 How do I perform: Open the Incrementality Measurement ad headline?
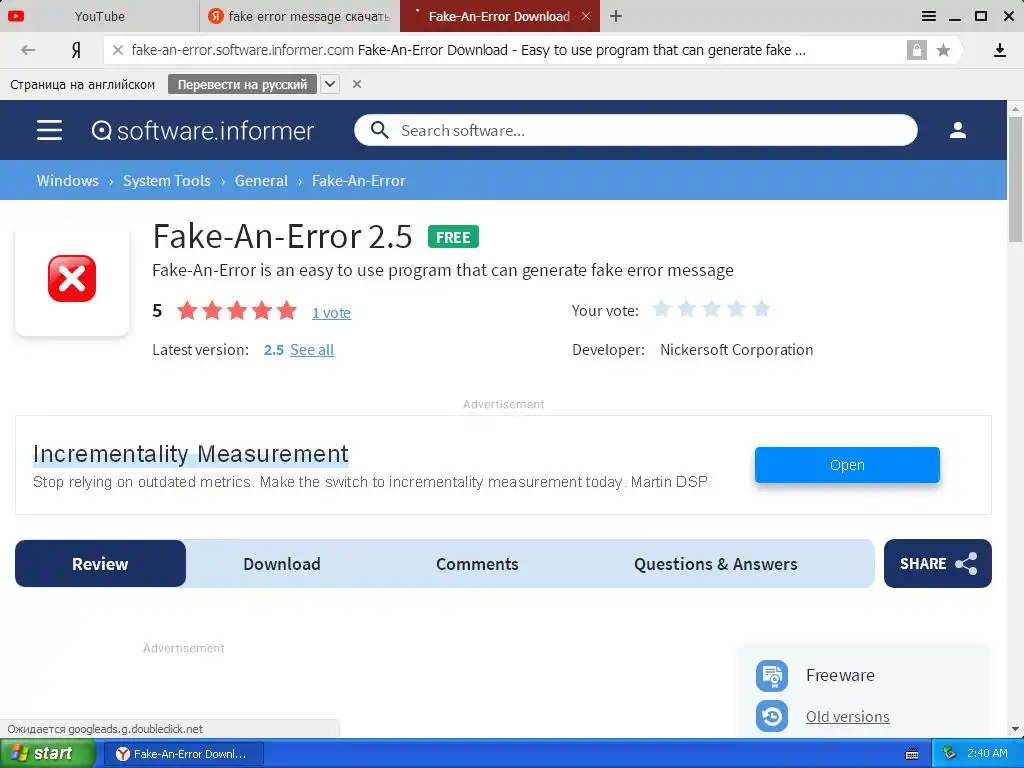pos(191,454)
